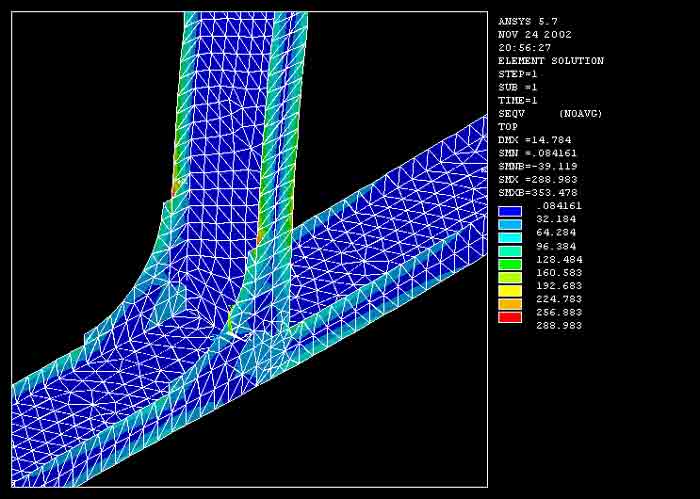Click the legend value 192.683

pyautogui.click(x=559, y=286)
